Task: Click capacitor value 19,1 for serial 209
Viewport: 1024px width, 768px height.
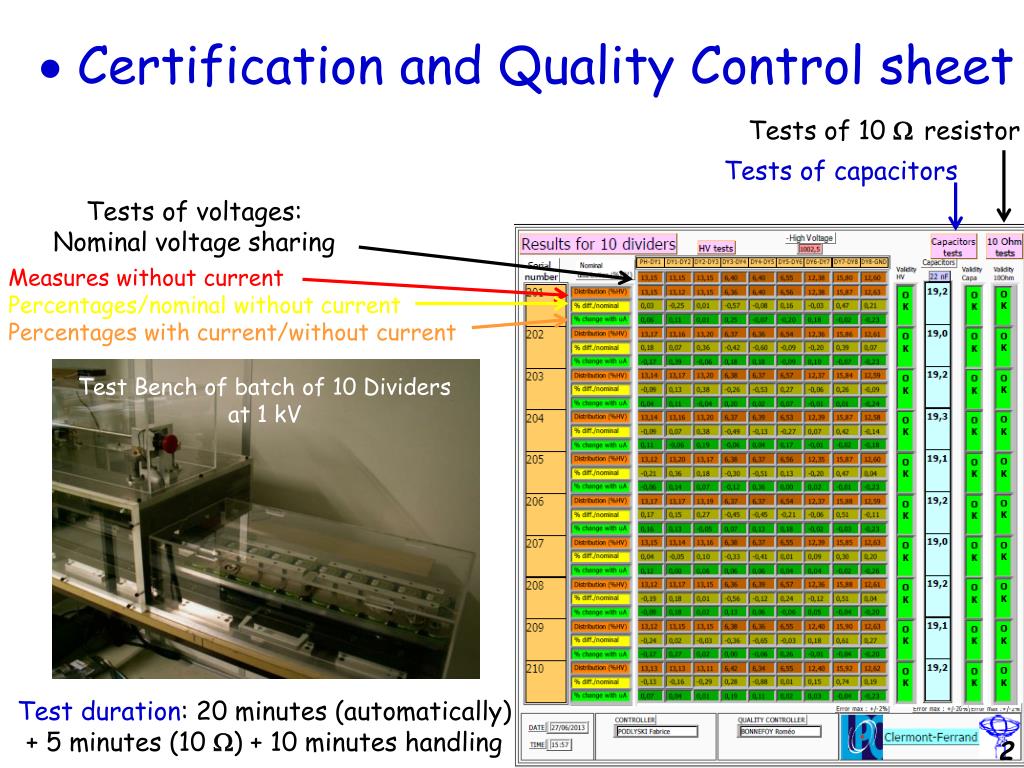Action: [x=937, y=639]
